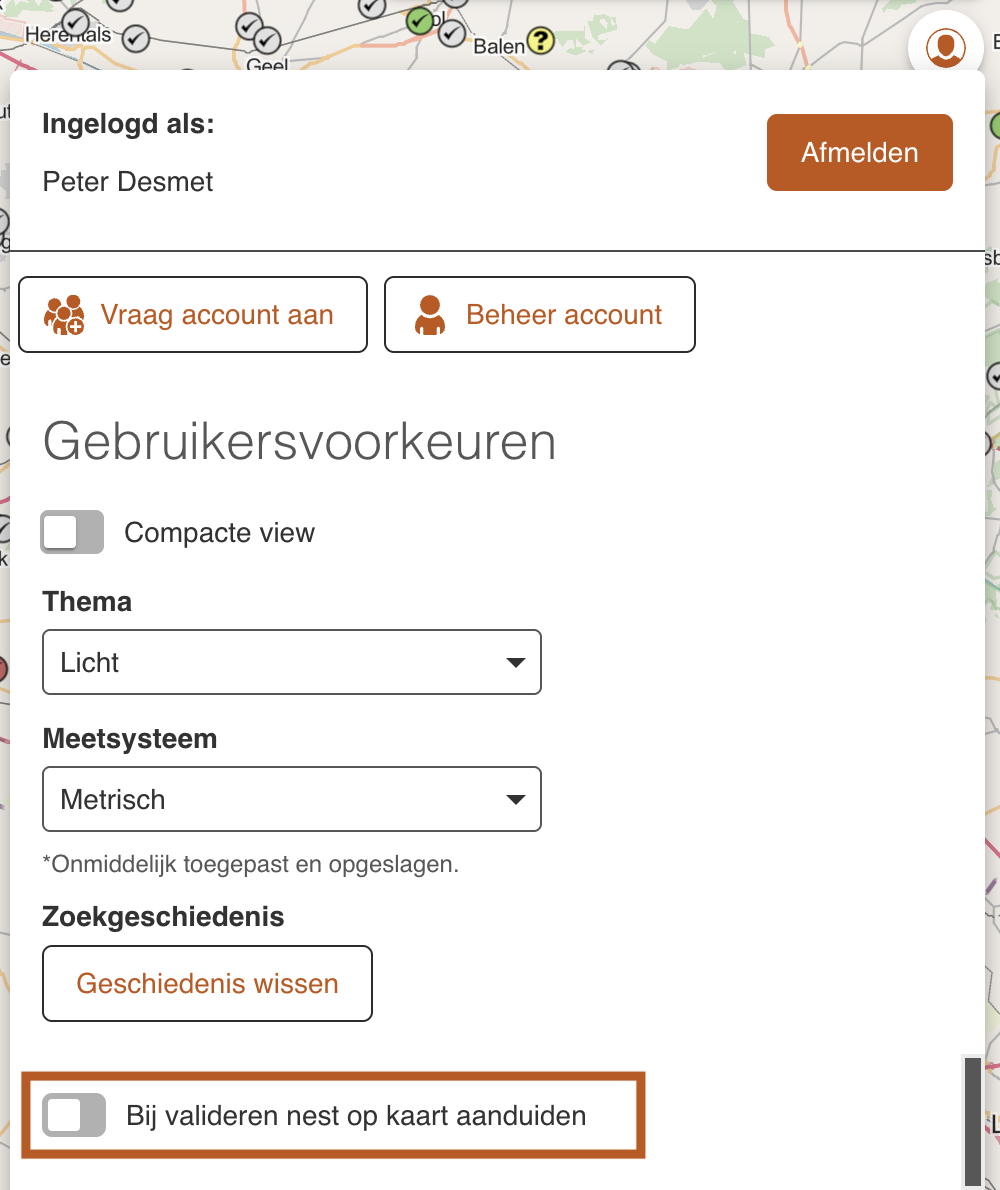Click the people icon on Vraag account aan
Image resolution: width=1000 pixels, height=1190 pixels.
coord(63,314)
